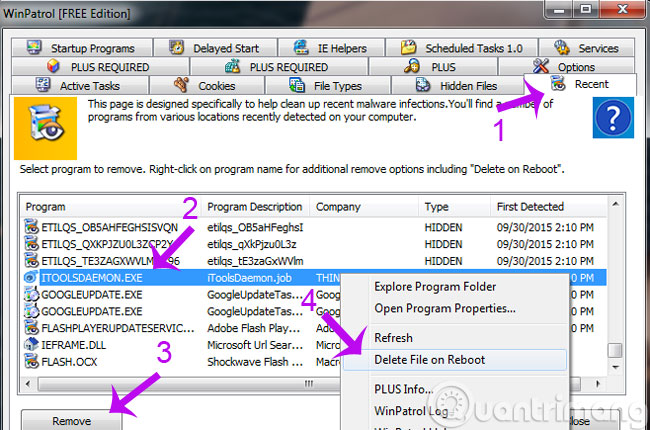Image resolution: width=650 pixels, height=430 pixels.
Task: Switch to the Delayed Start tab
Action: (x=216, y=48)
